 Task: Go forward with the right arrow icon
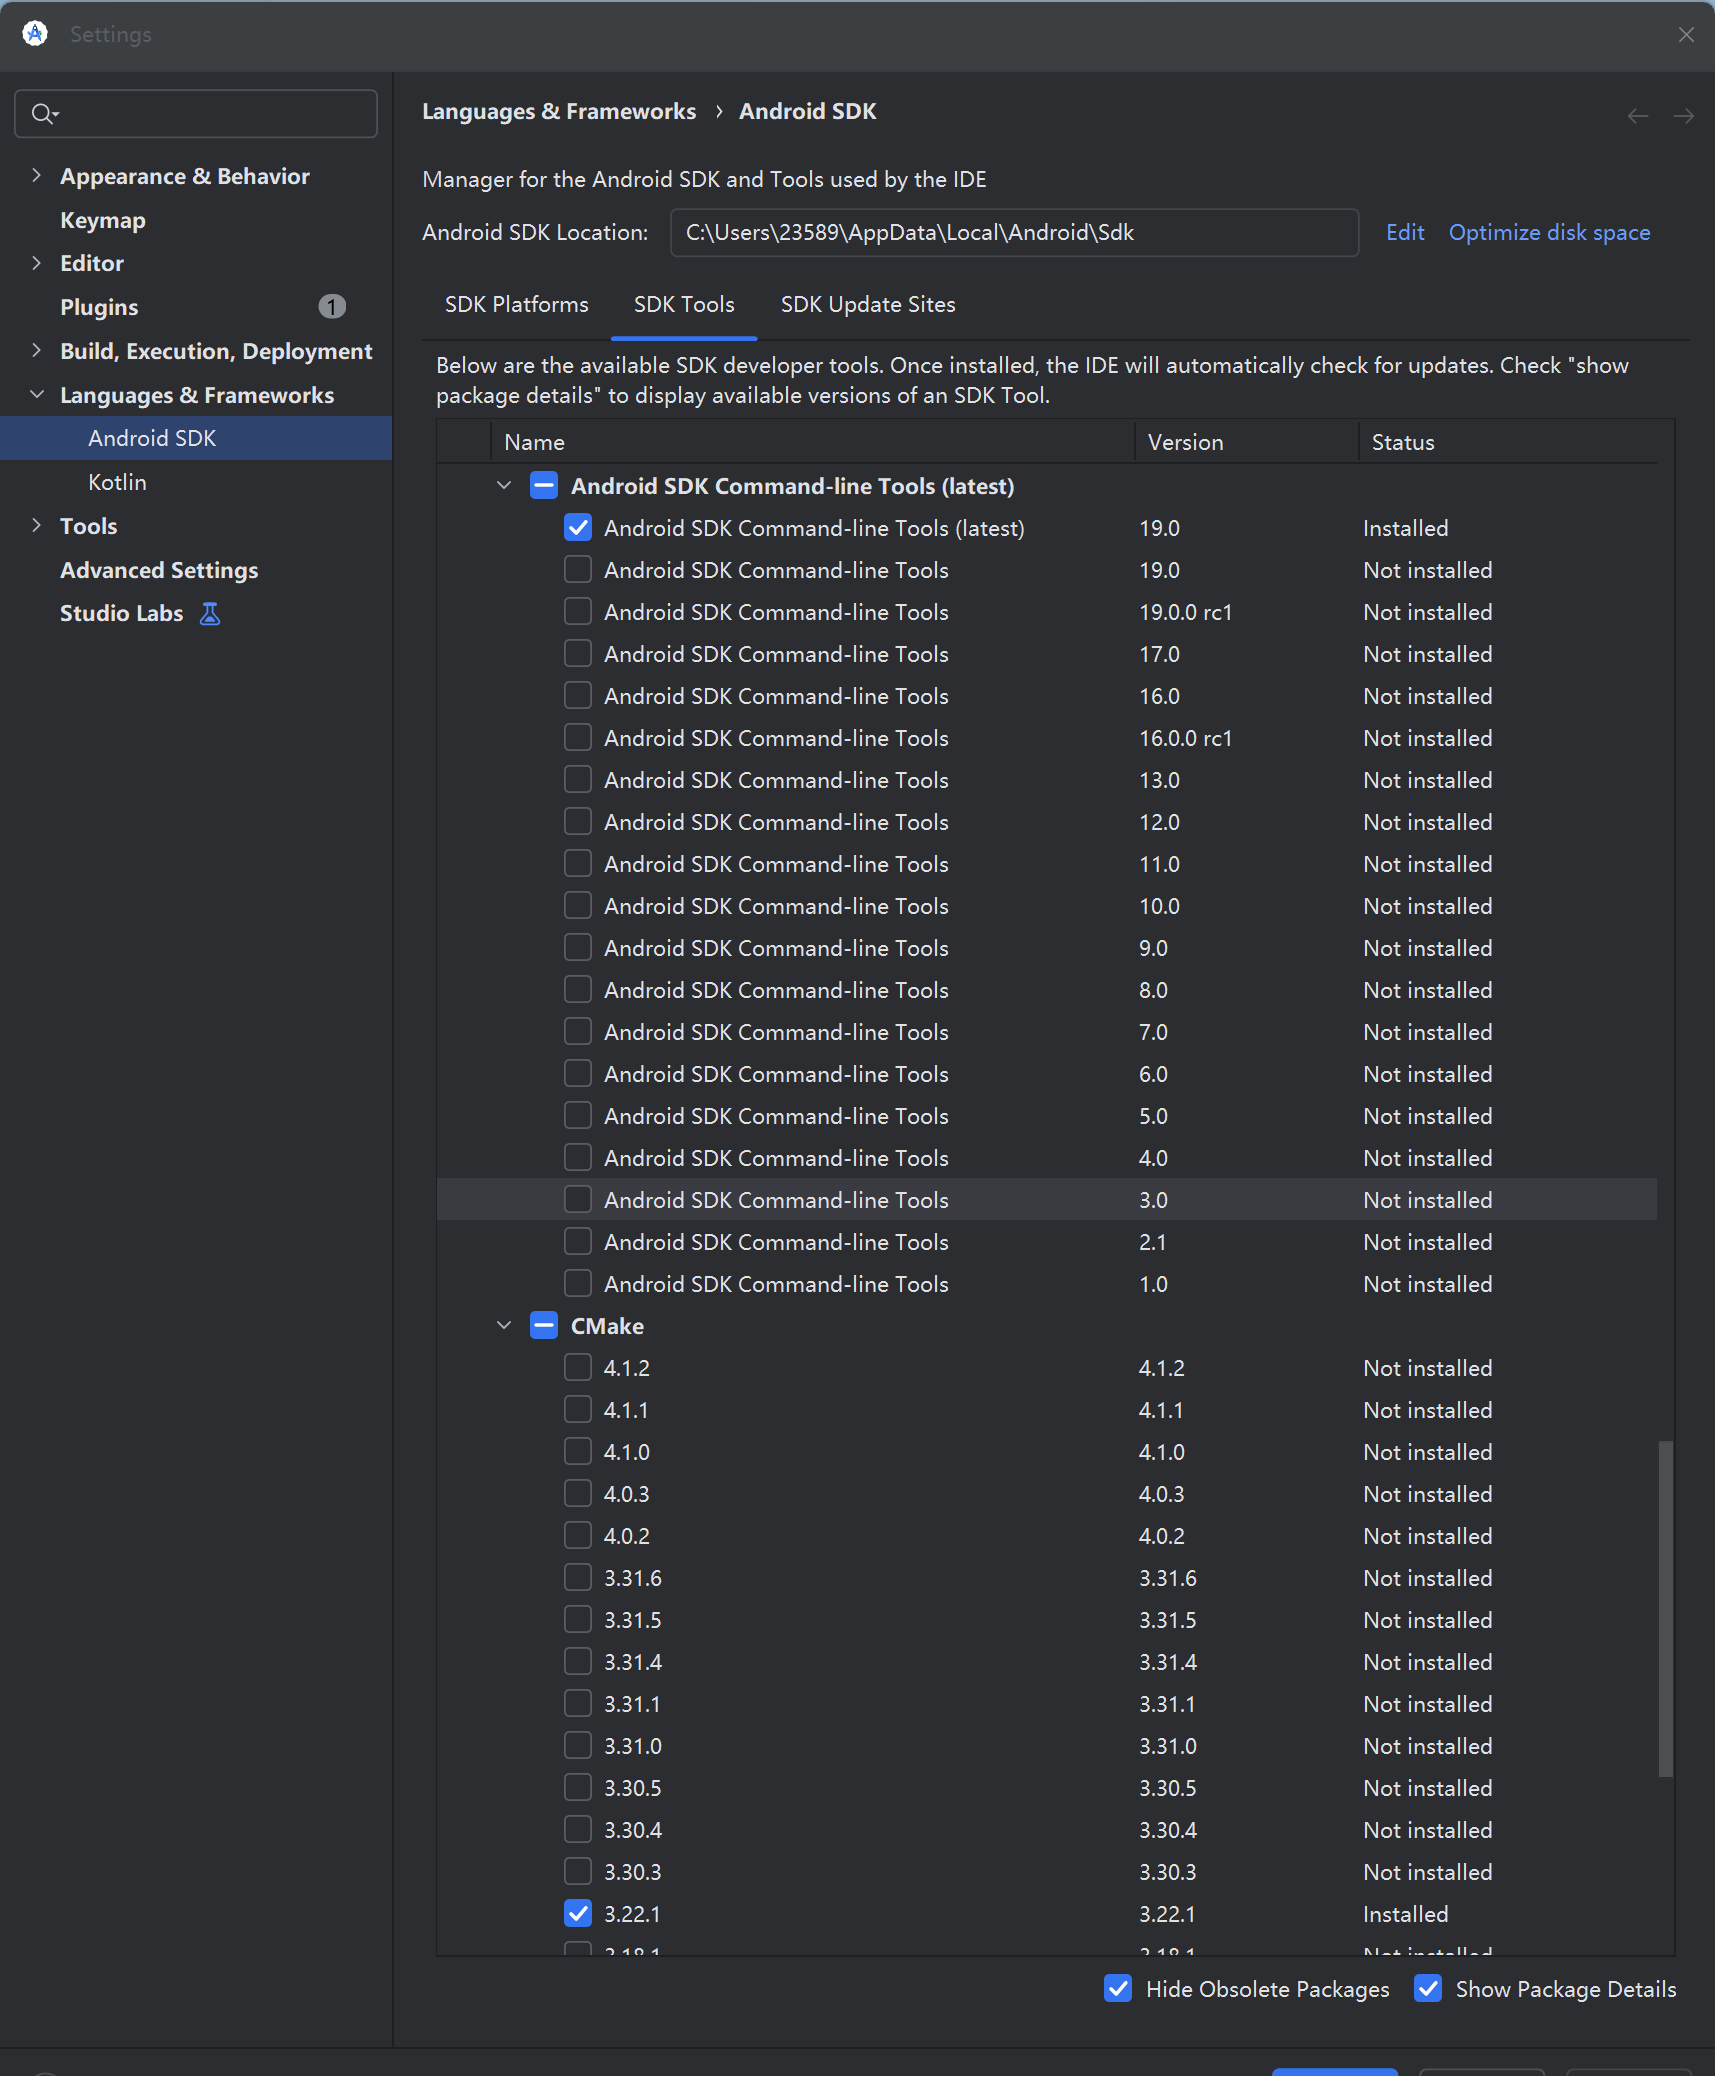[1684, 116]
